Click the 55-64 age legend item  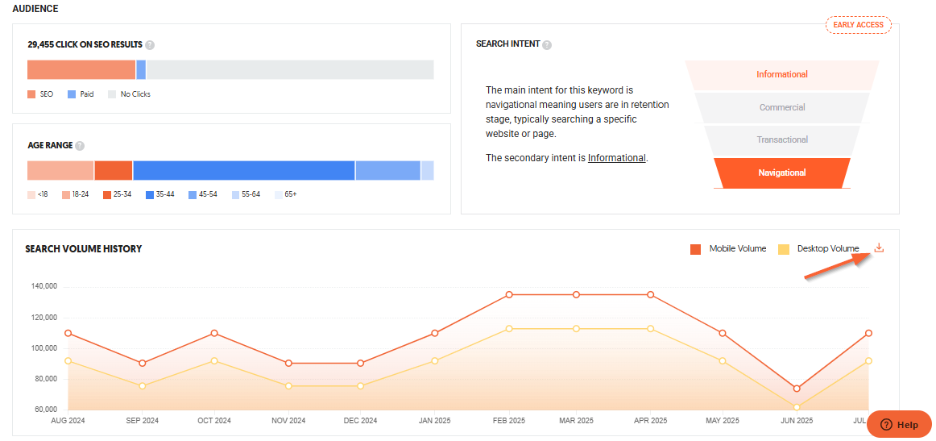(246, 195)
